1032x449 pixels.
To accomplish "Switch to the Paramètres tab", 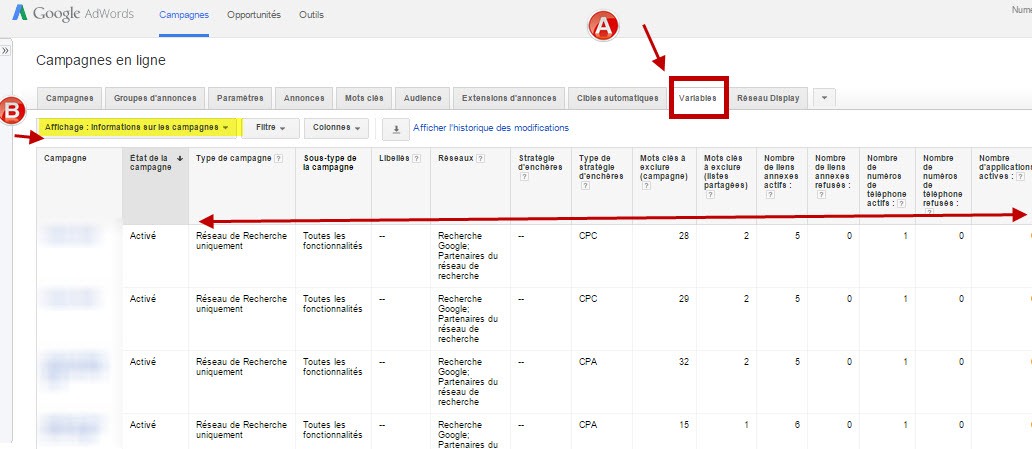I will click(240, 98).
